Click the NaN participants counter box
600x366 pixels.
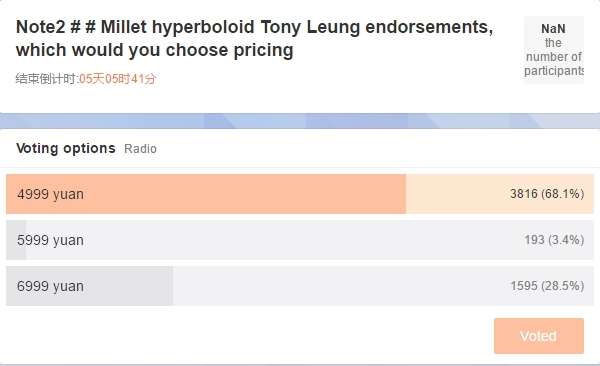click(554, 49)
